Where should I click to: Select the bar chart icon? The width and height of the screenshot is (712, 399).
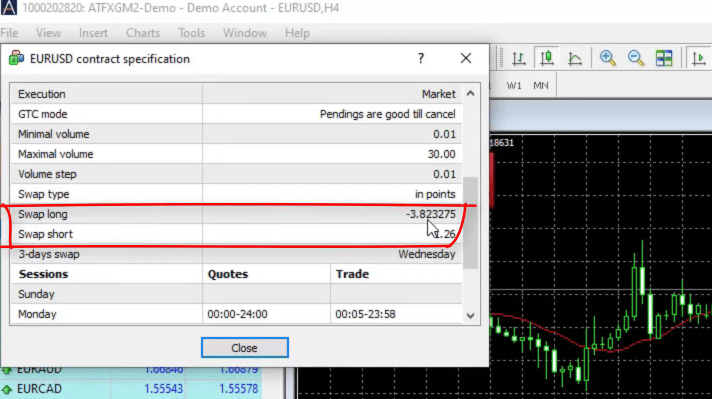[519, 58]
